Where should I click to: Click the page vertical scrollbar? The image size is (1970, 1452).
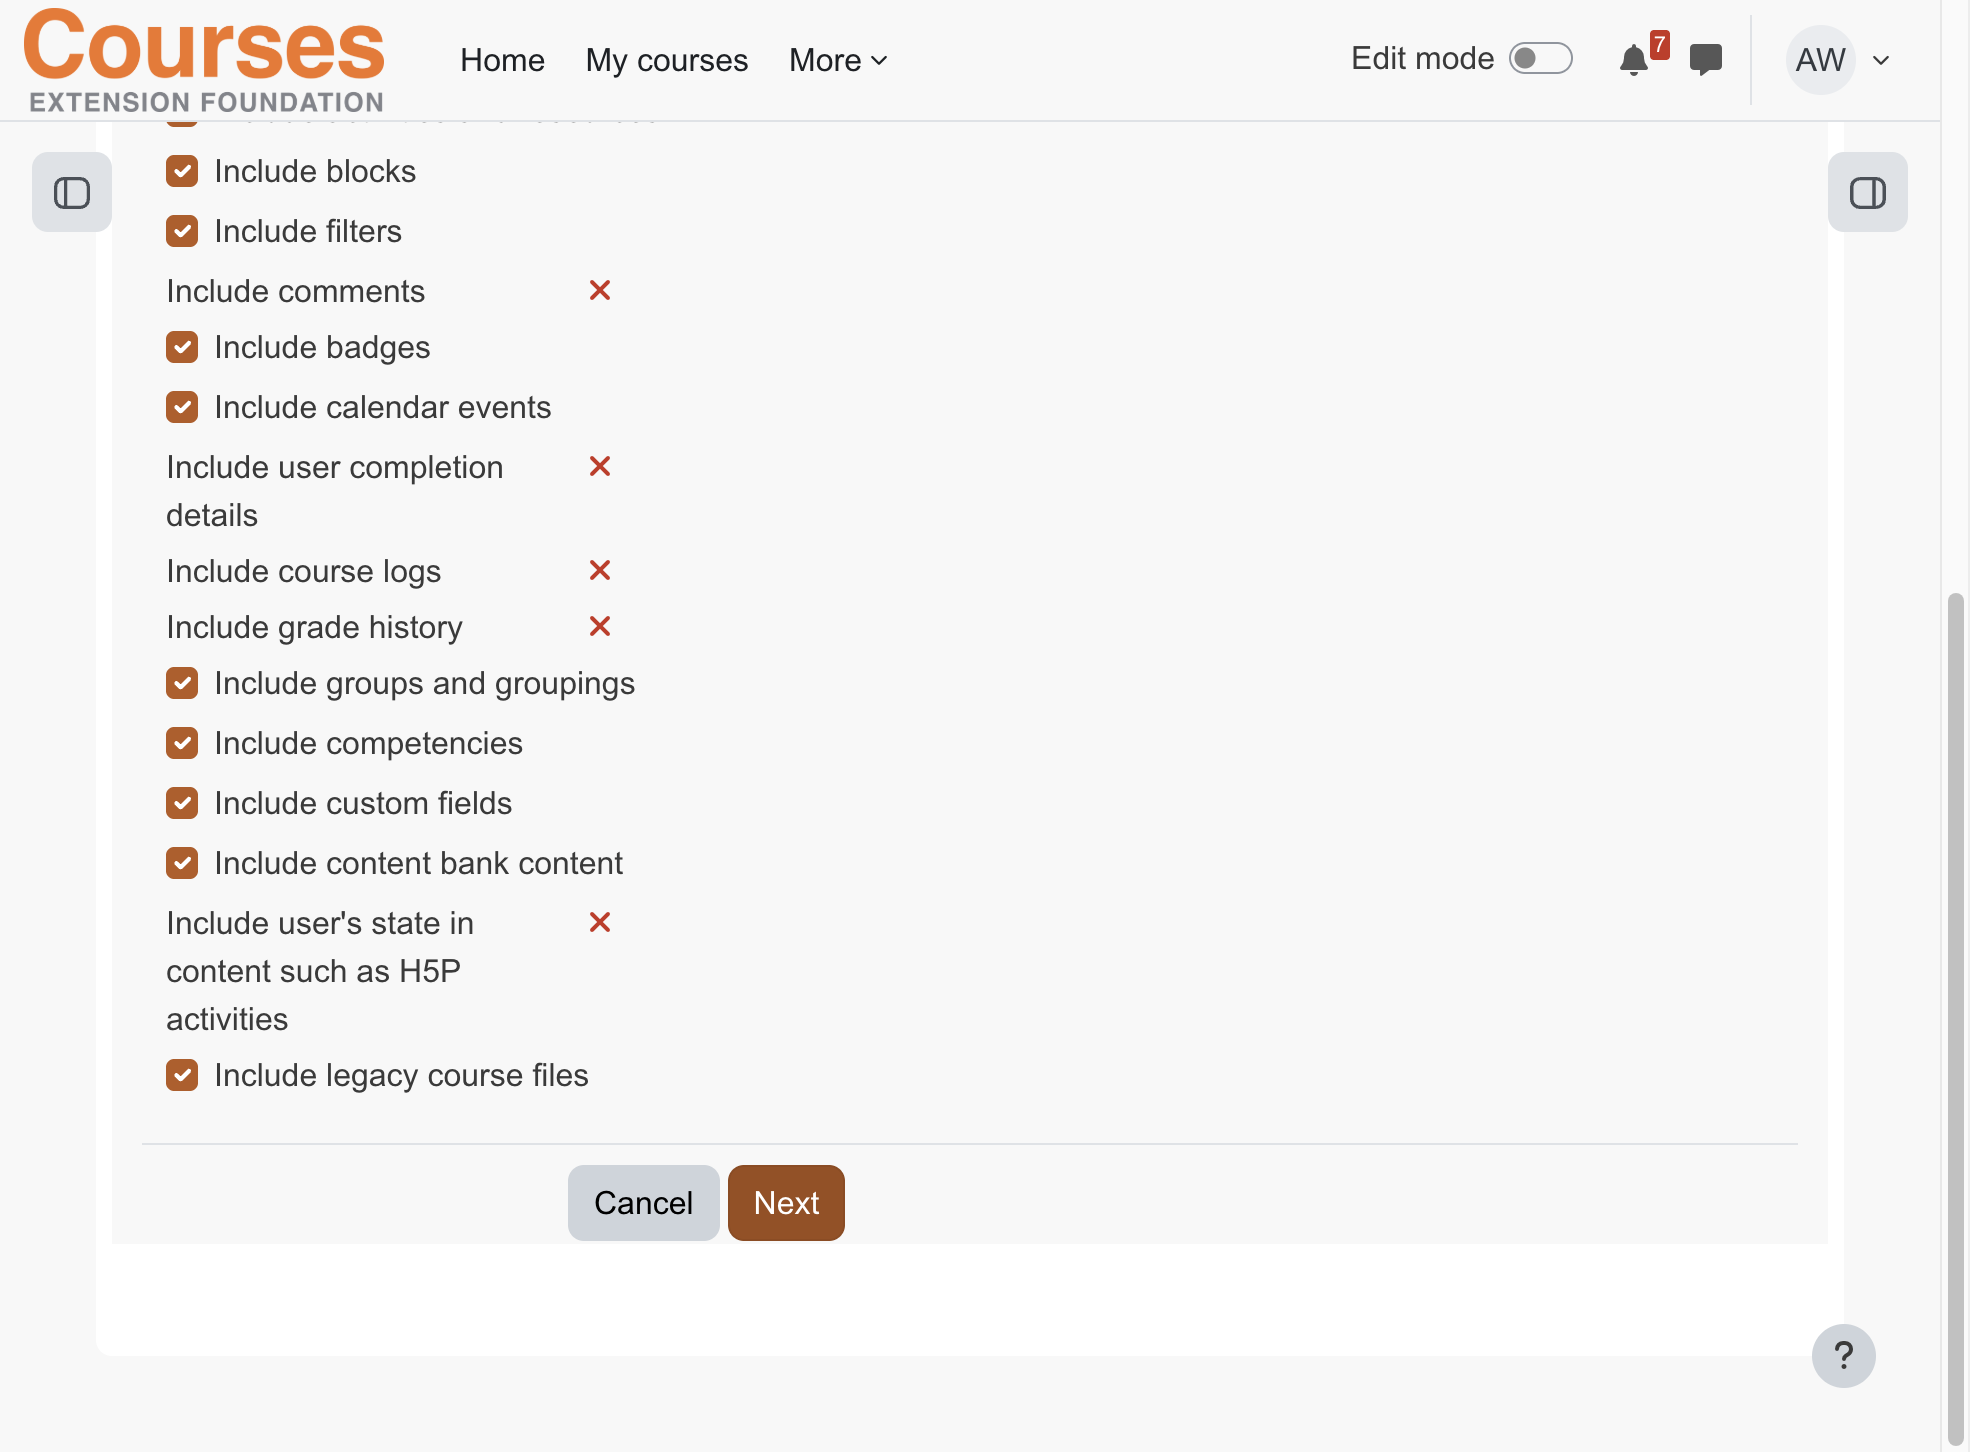tap(1956, 1020)
